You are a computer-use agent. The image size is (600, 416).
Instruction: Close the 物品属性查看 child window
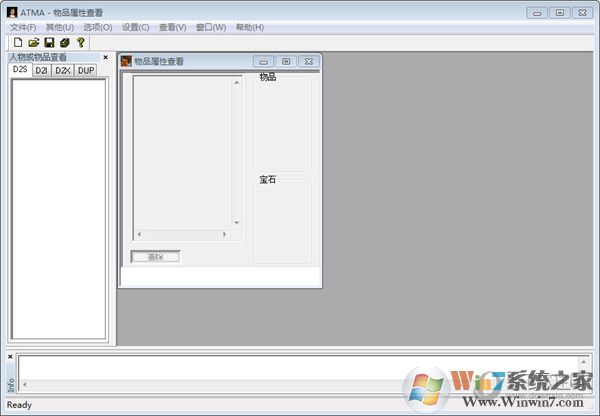pyautogui.click(x=309, y=62)
